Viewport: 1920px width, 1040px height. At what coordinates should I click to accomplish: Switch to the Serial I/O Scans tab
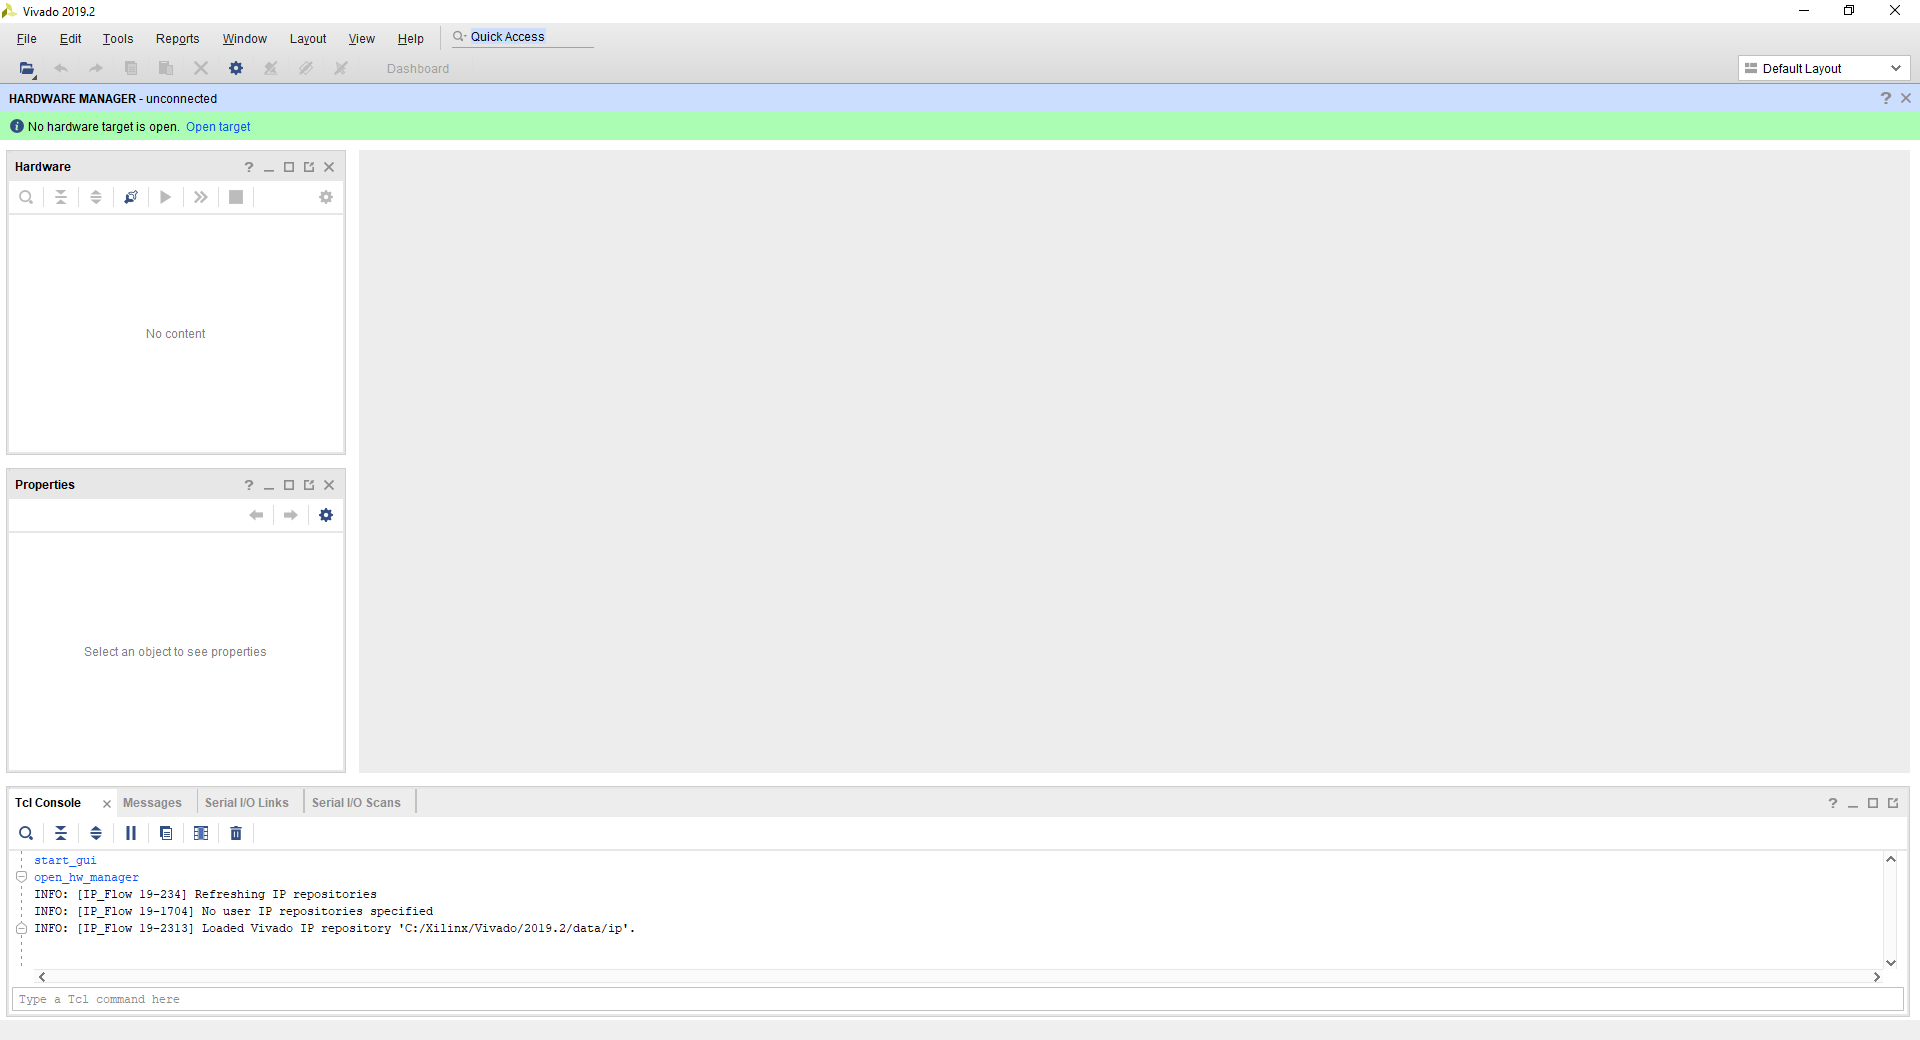click(356, 803)
